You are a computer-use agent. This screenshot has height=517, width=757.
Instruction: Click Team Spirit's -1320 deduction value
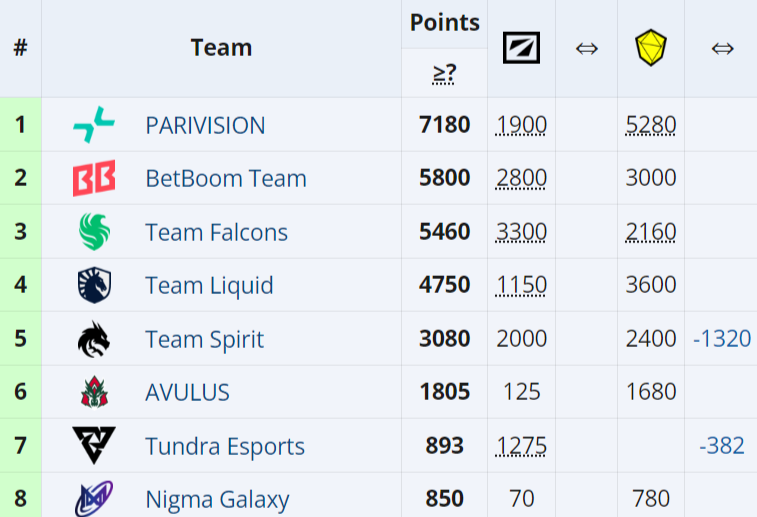722,339
